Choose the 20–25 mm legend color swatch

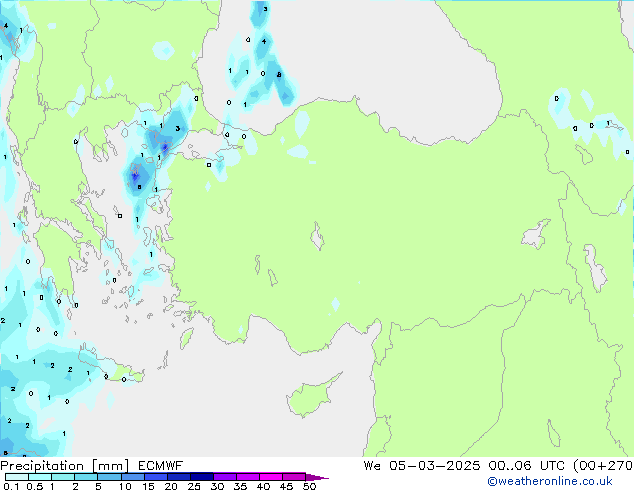[x=179, y=477]
